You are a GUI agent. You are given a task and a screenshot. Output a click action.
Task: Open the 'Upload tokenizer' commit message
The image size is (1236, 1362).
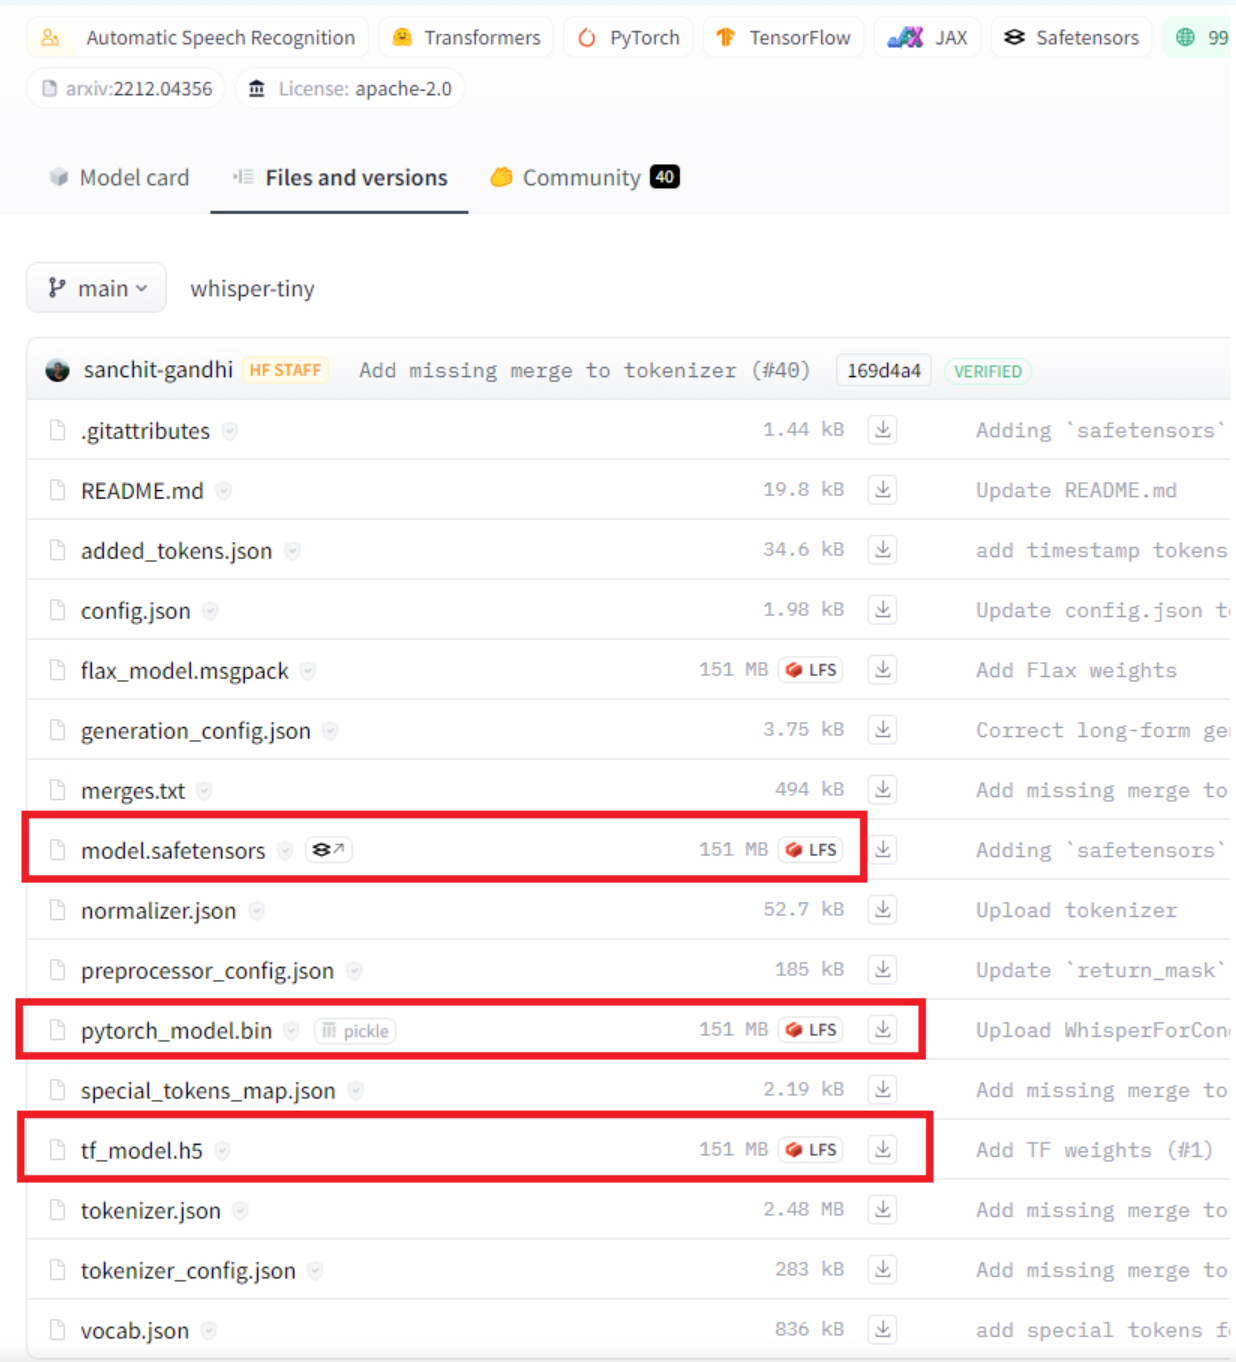pos(1076,911)
